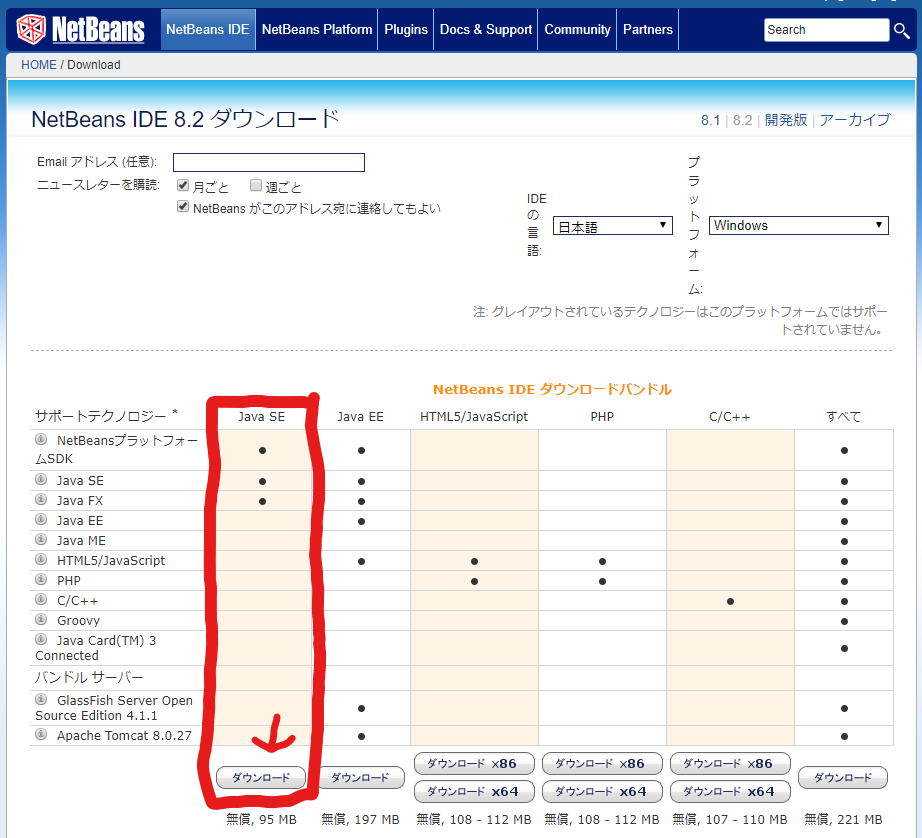Download PHP bundle x64 version
Image resolution: width=922 pixels, height=838 pixels.
pyautogui.click(x=601, y=791)
